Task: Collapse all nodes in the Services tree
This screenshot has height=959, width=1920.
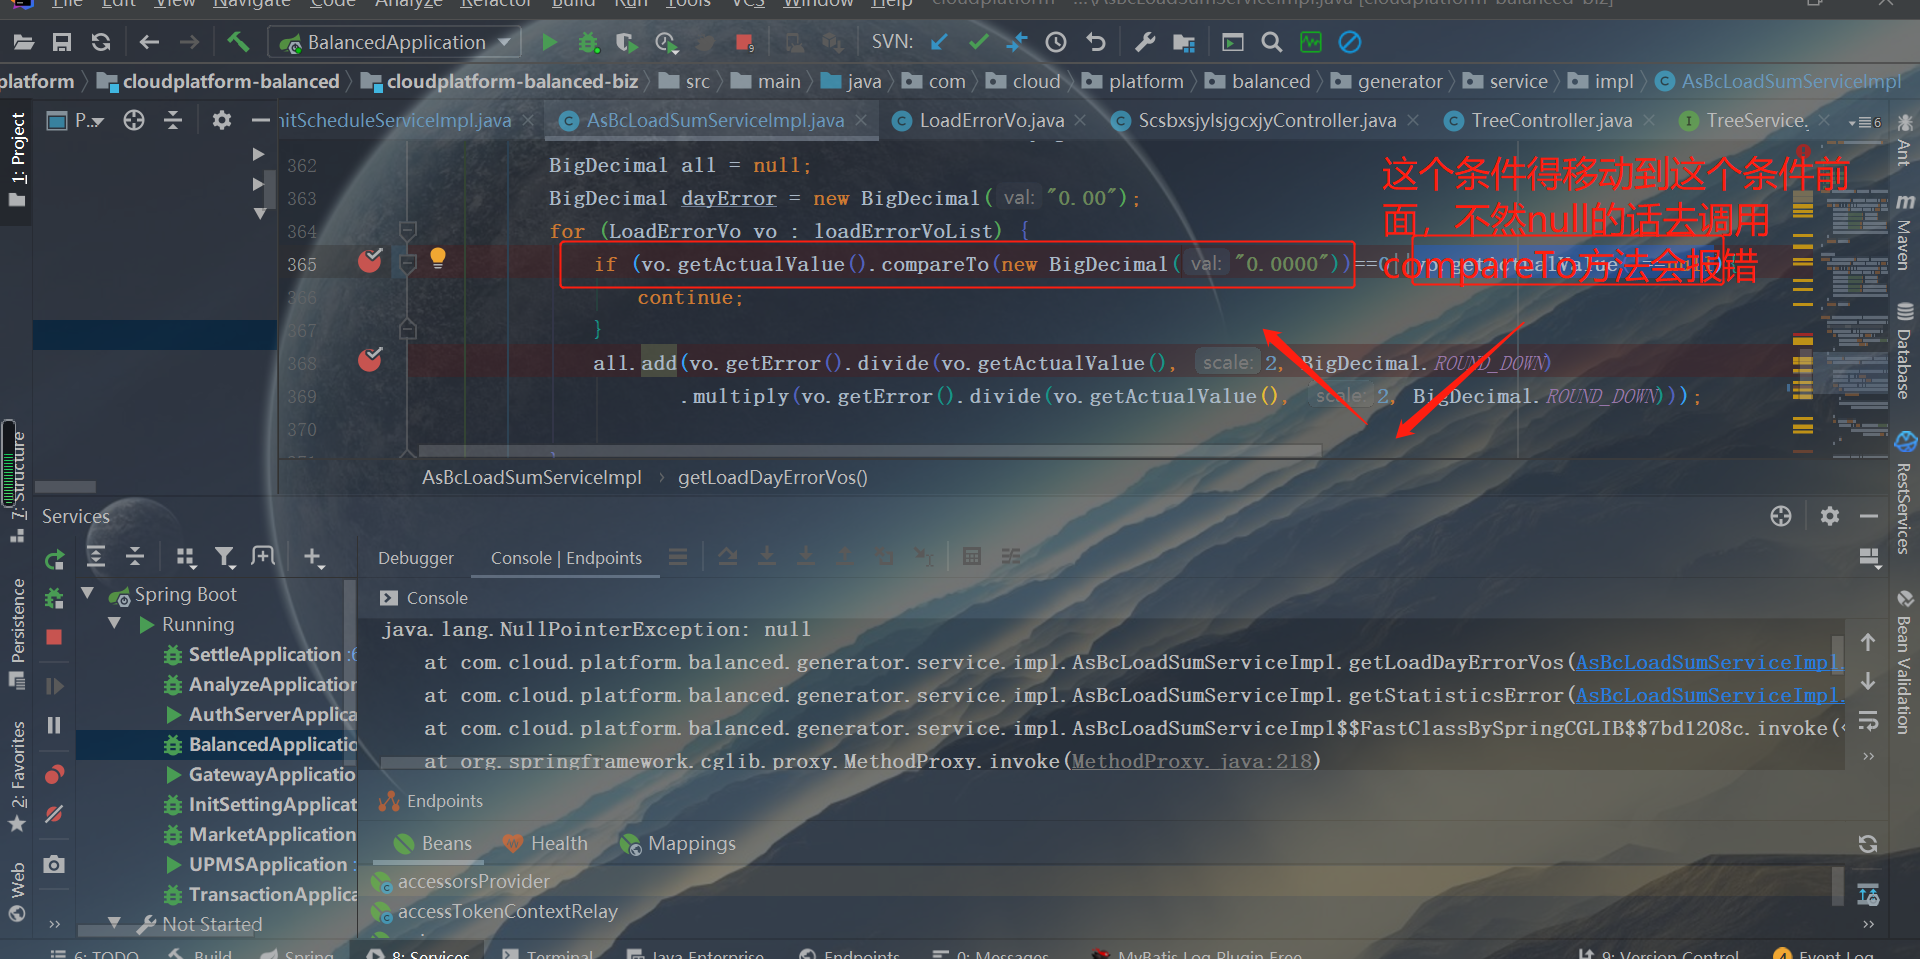Action: (135, 557)
